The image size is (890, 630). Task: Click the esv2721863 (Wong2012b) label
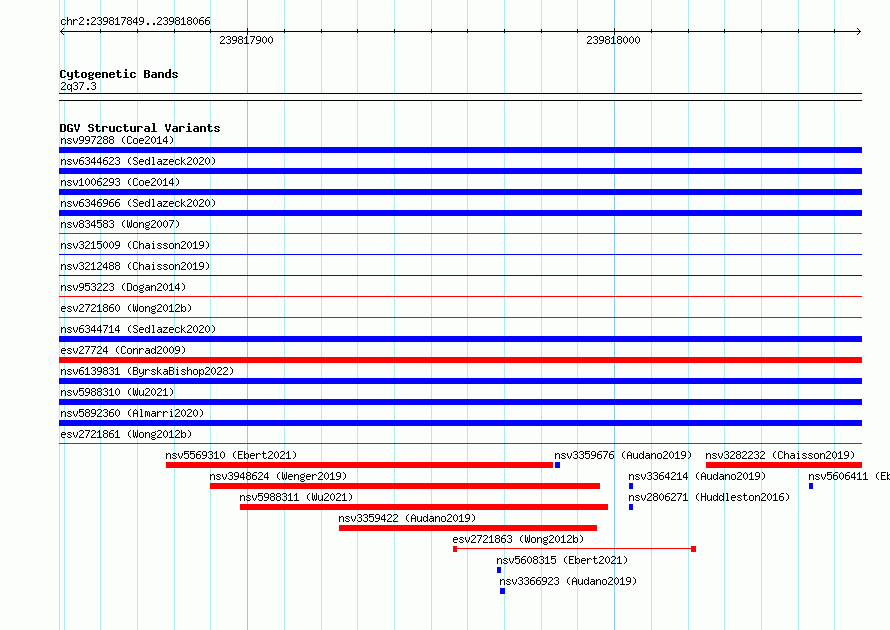518,539
